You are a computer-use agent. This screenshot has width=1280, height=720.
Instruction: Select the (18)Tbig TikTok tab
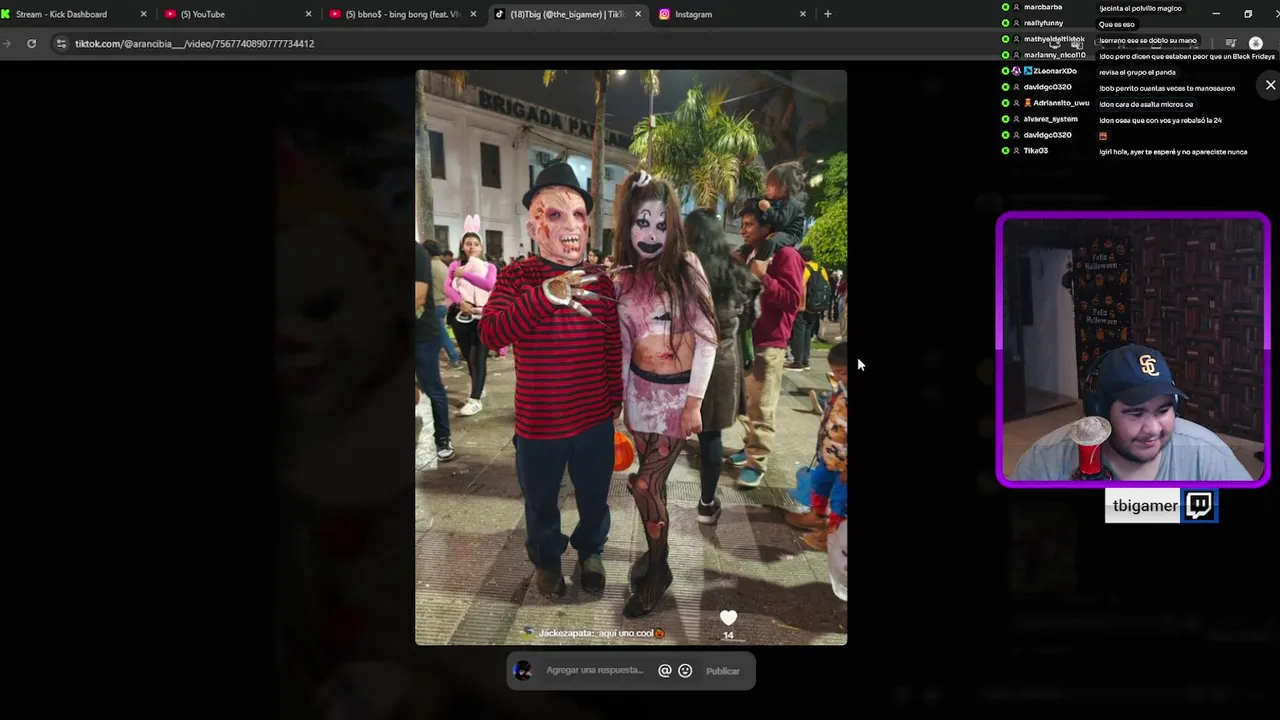pos(568,14)
